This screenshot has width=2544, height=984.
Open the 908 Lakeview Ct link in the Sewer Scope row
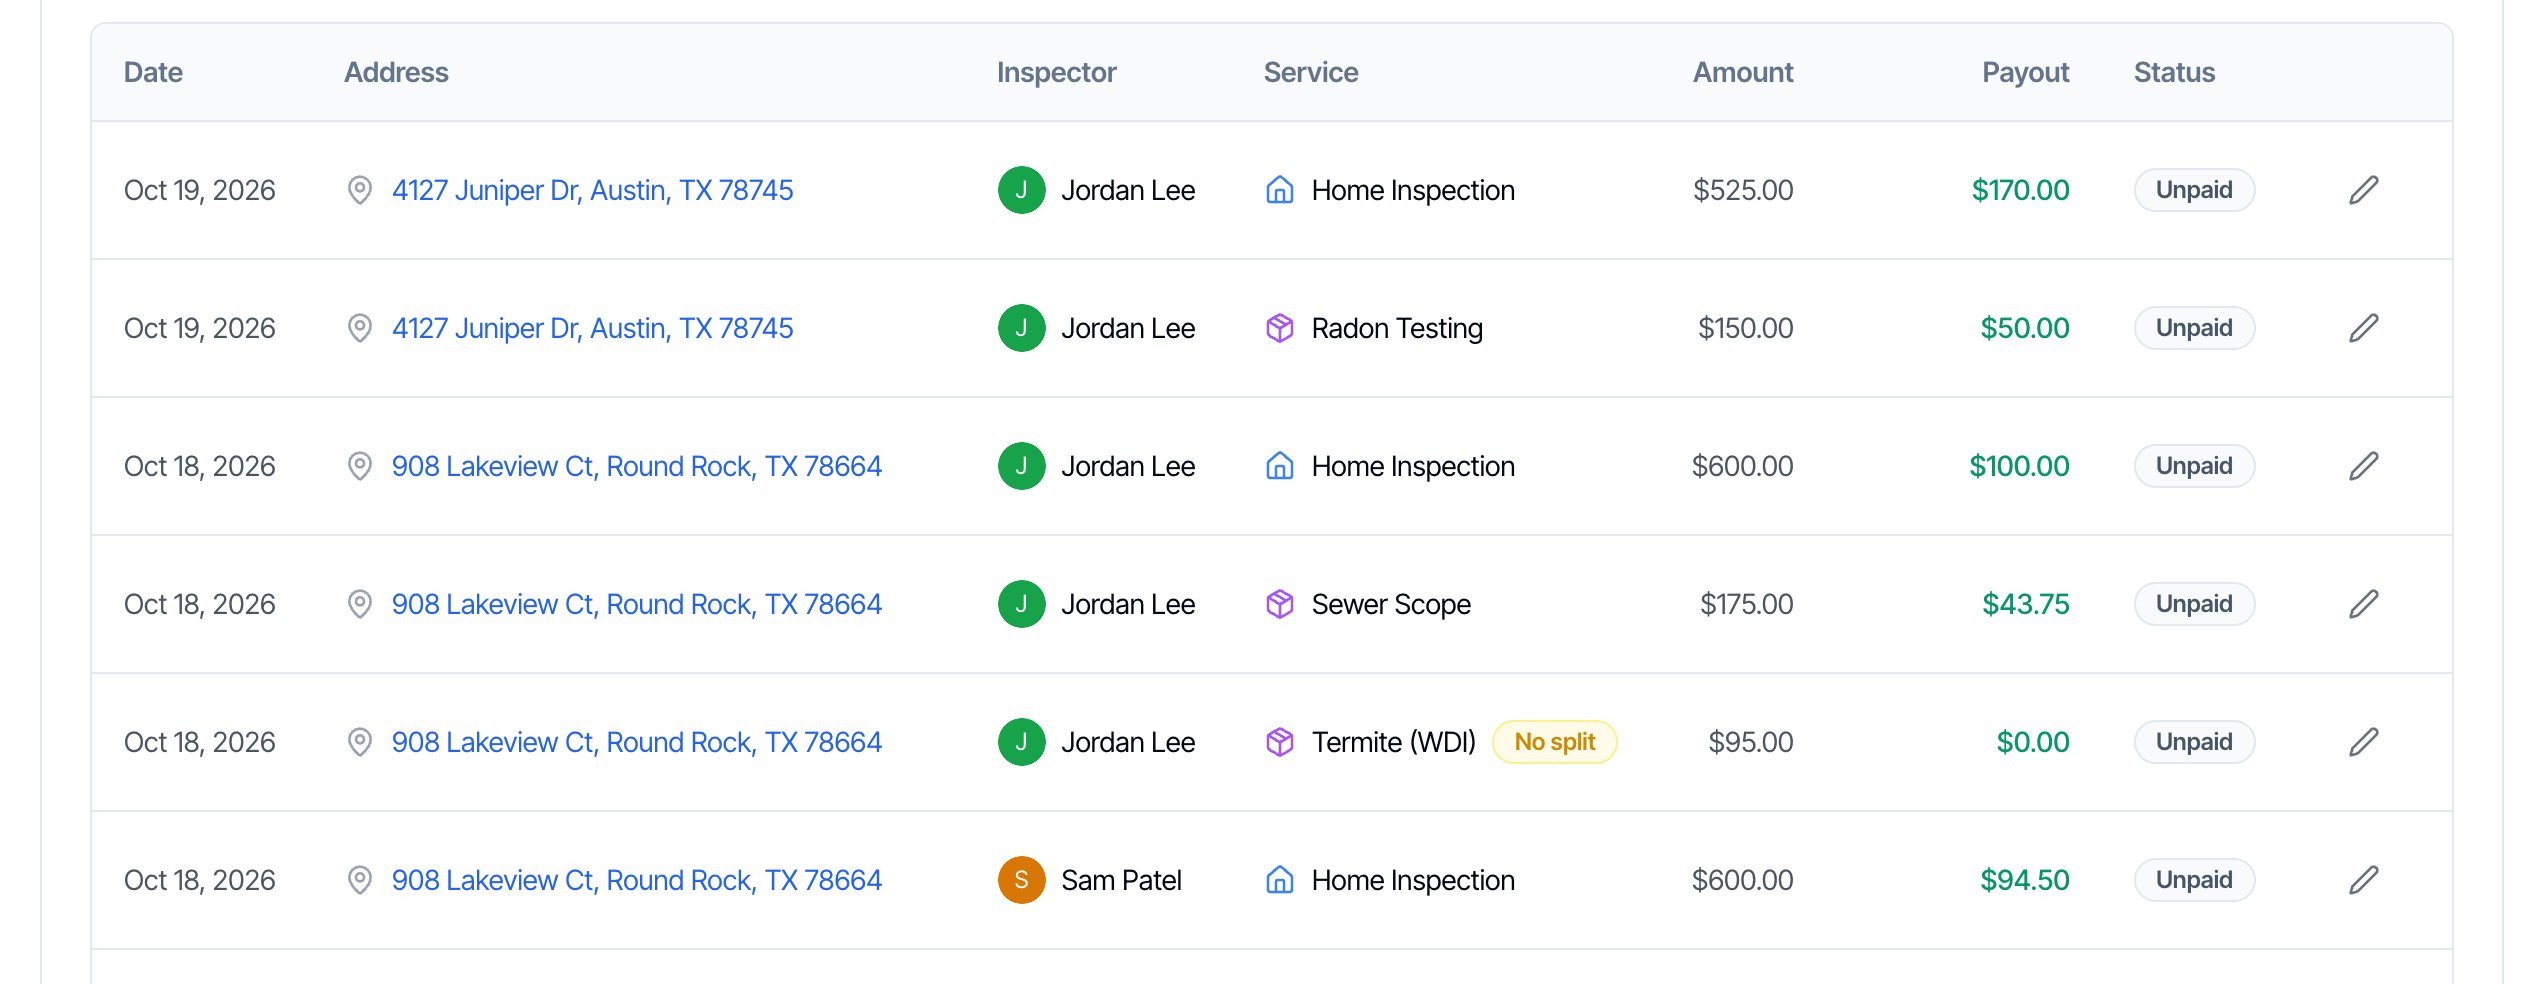point(637,604)
